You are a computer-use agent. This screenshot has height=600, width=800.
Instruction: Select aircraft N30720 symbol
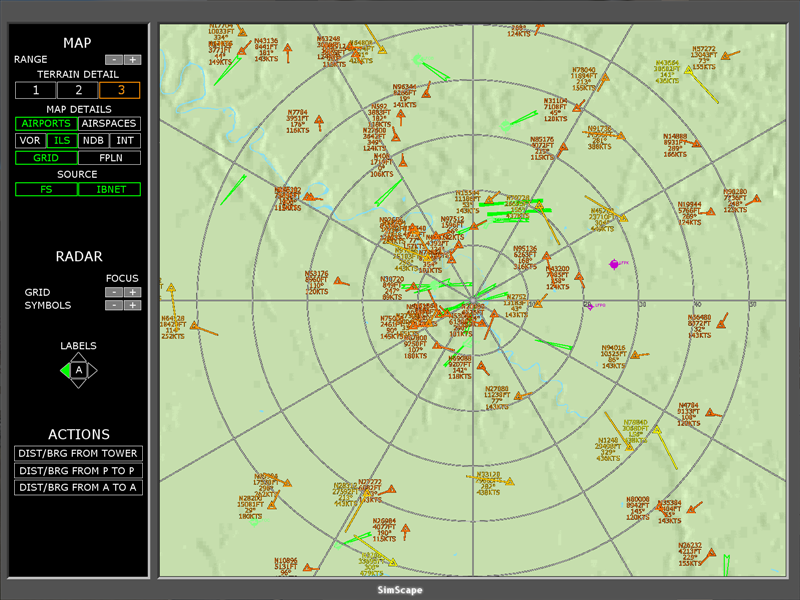coord(414,287)
